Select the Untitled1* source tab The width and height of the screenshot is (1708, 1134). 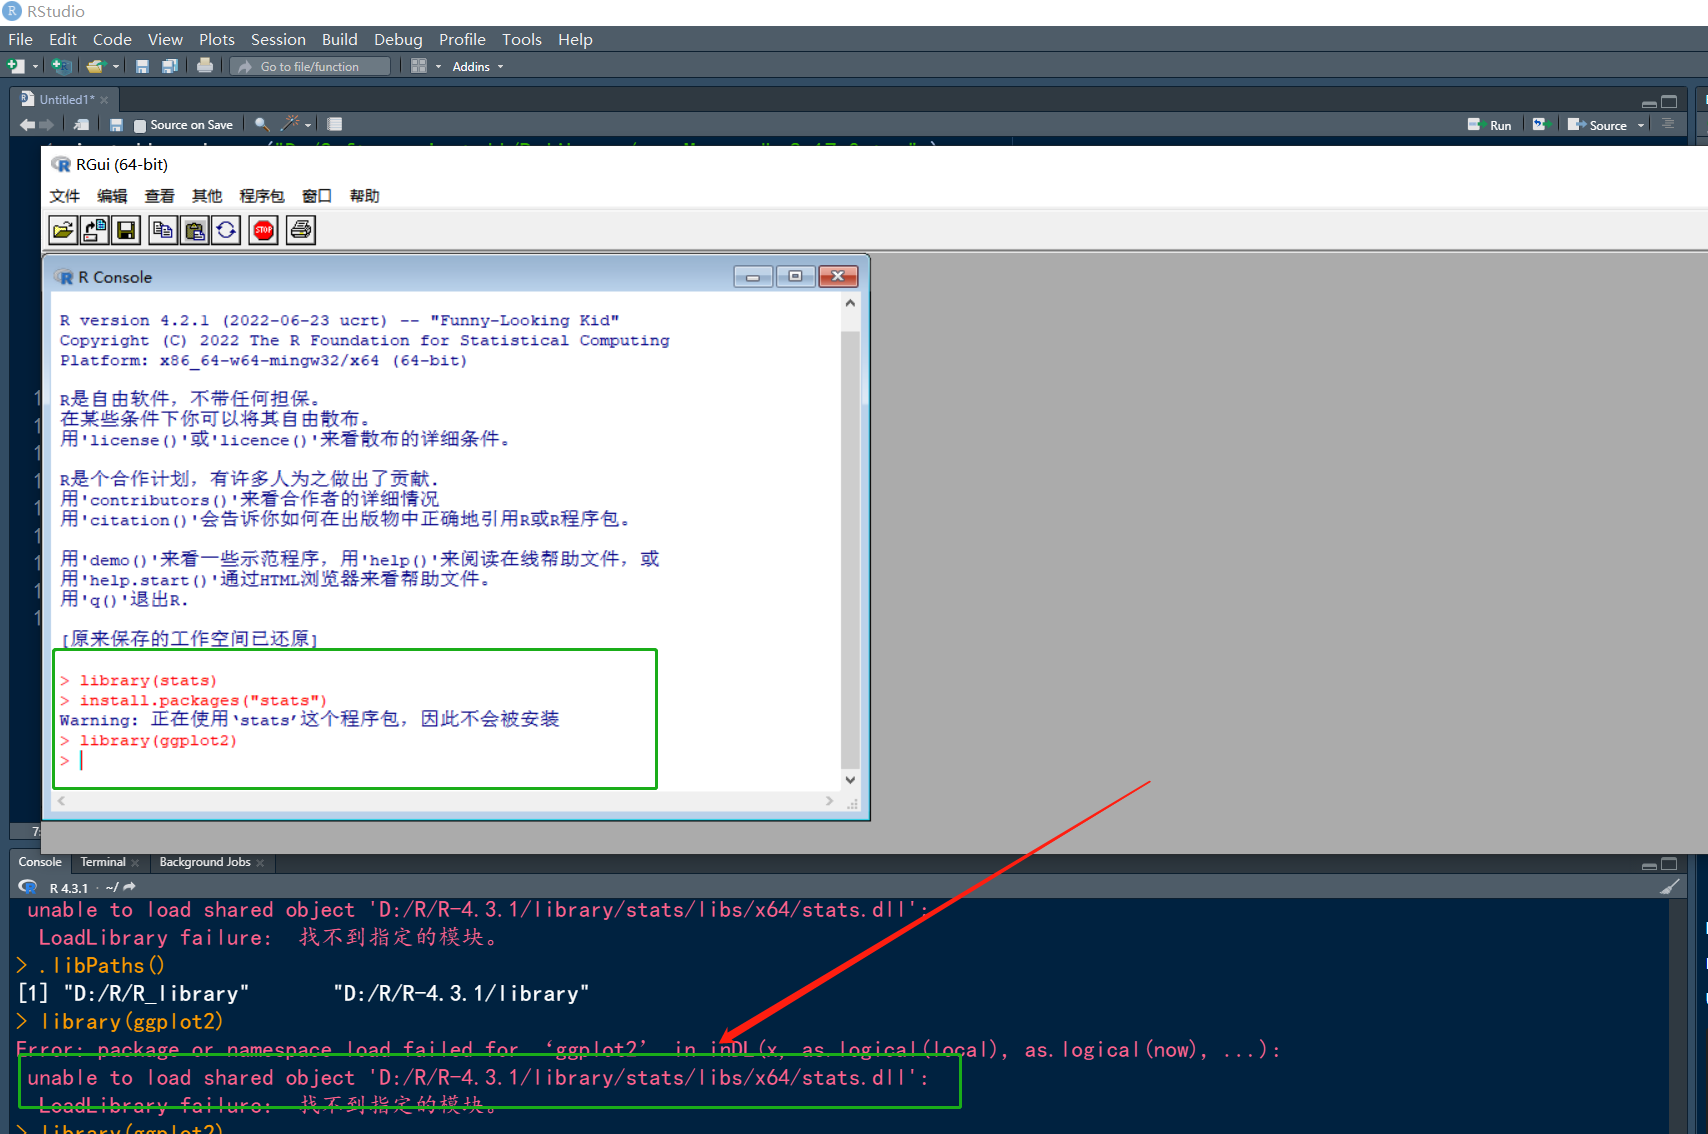pos(66,99)
